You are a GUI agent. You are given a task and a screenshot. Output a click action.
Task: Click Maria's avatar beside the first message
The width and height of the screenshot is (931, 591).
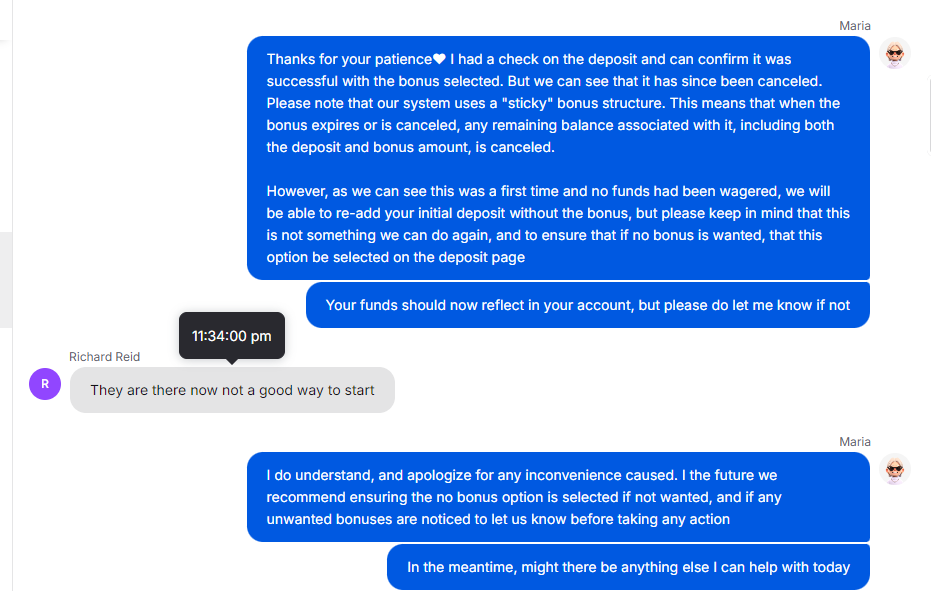(x=895, y=53)
